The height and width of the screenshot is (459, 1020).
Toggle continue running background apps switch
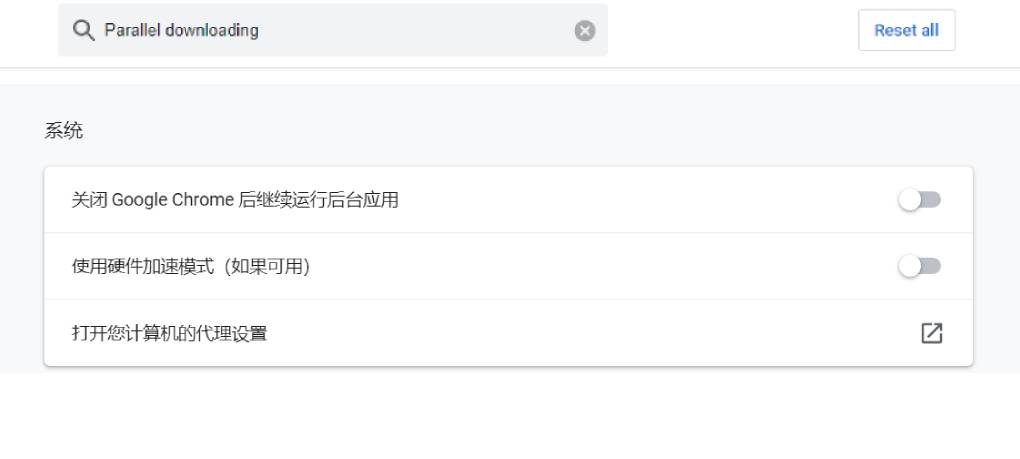click(x=919, y=200)
